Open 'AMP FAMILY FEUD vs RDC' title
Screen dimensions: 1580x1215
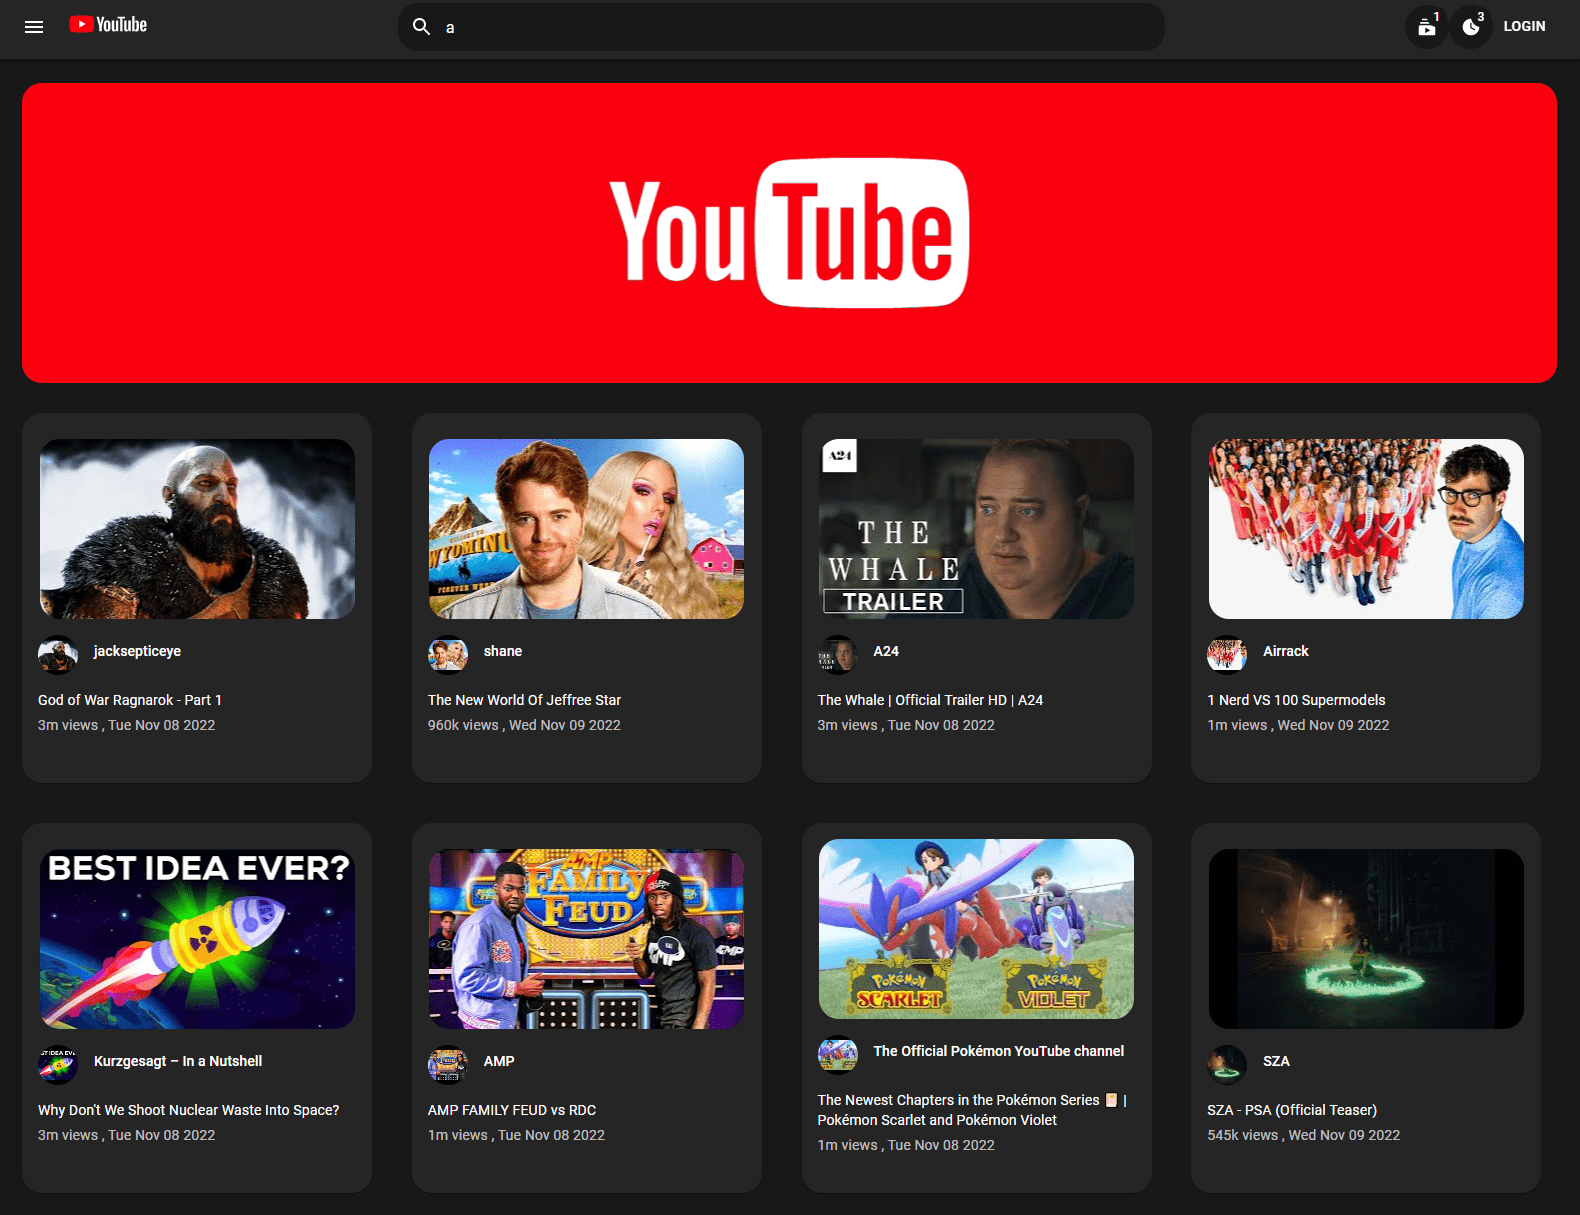point(512,1110)
